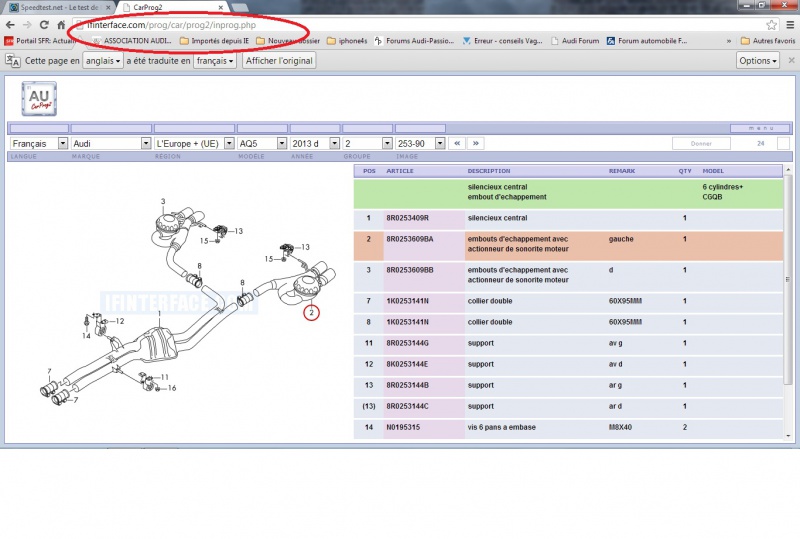Open translation Options button
800x539 pixels.
pyautogui.click(x=757, y=61)
